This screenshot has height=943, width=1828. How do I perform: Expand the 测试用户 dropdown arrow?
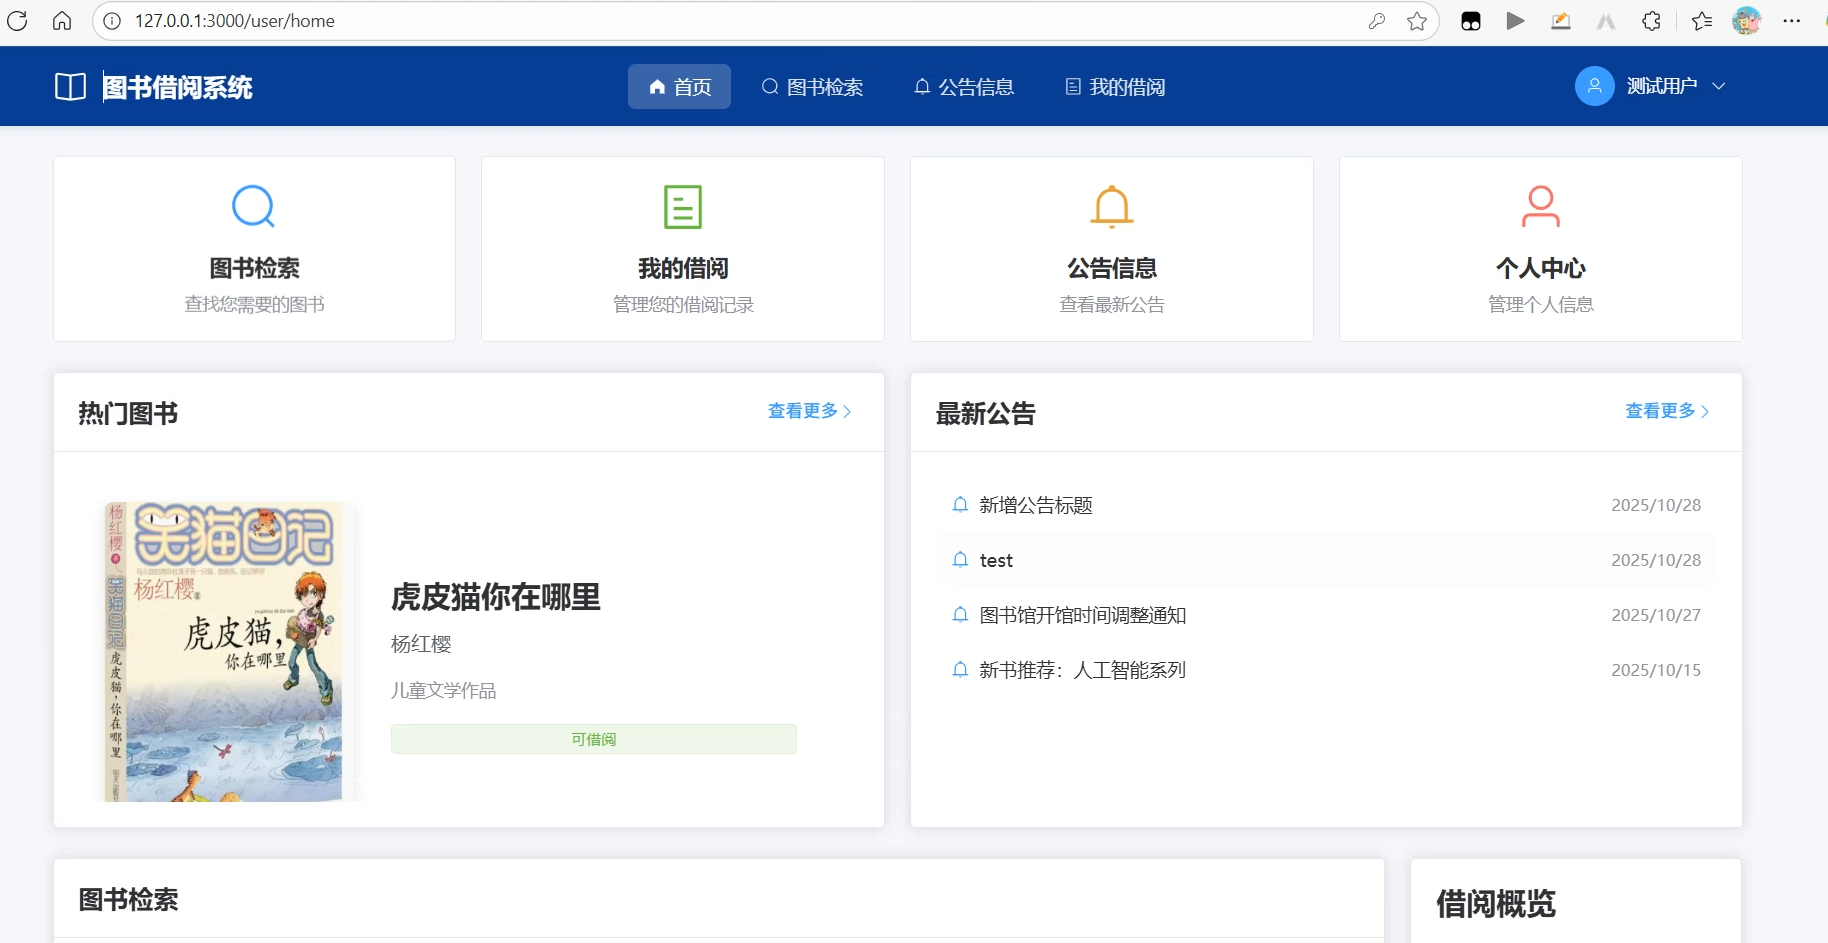[1718, 86]
